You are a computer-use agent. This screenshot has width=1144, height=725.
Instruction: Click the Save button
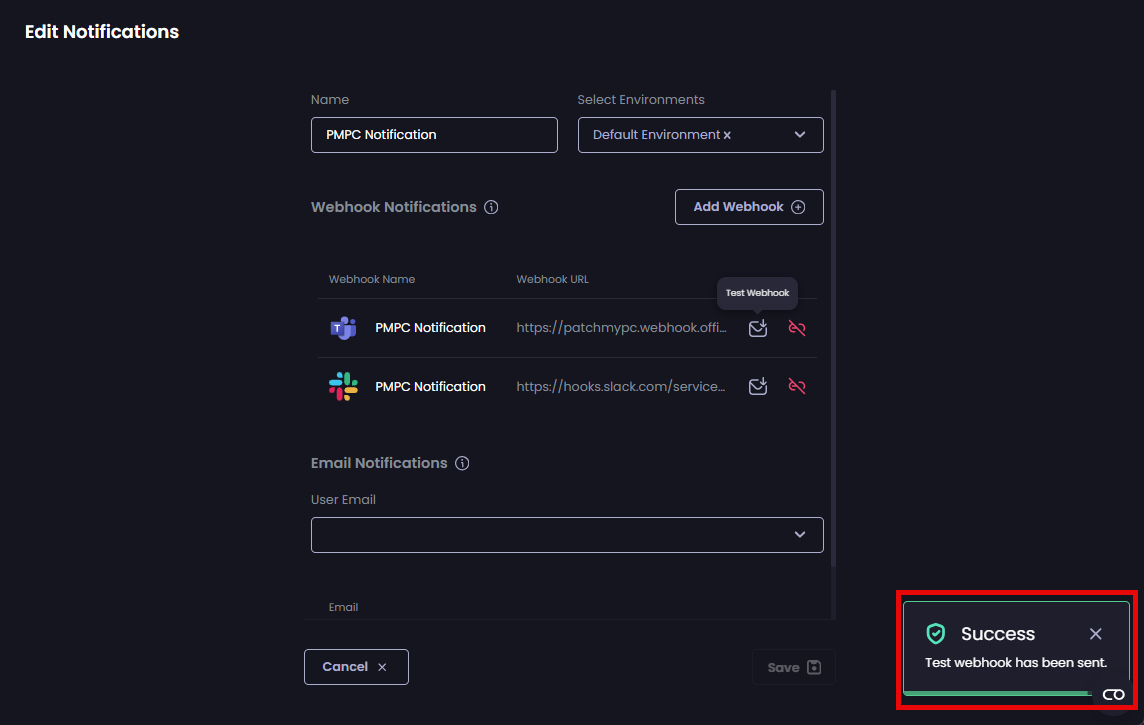[793, 666]
